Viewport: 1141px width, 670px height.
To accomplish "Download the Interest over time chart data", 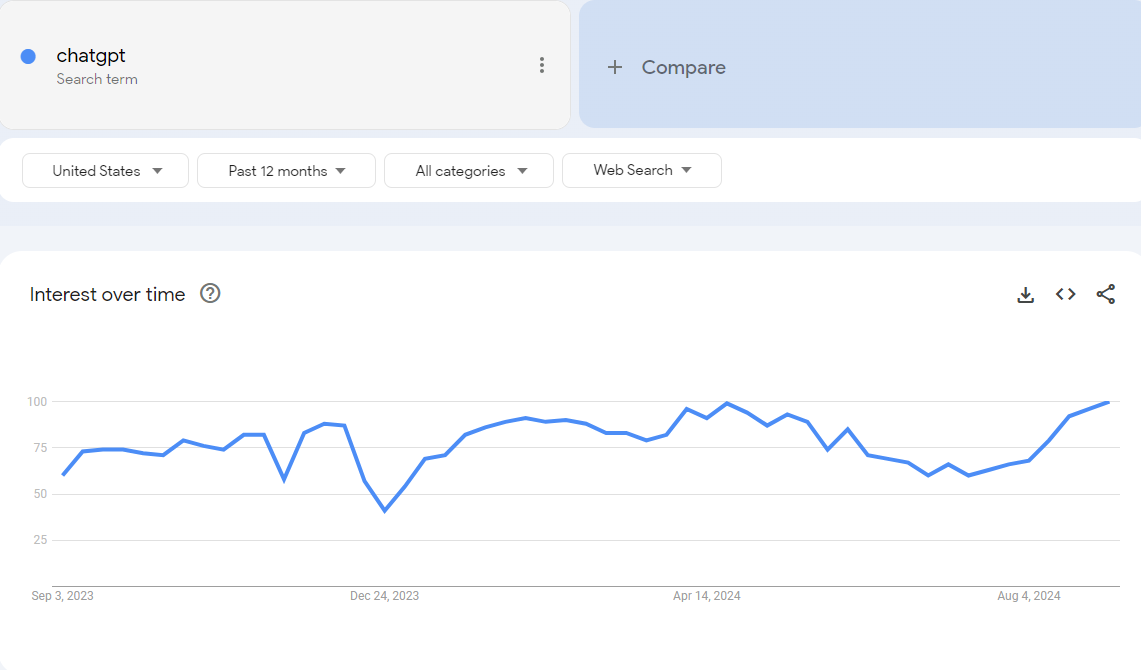I will click(1025, 294).
